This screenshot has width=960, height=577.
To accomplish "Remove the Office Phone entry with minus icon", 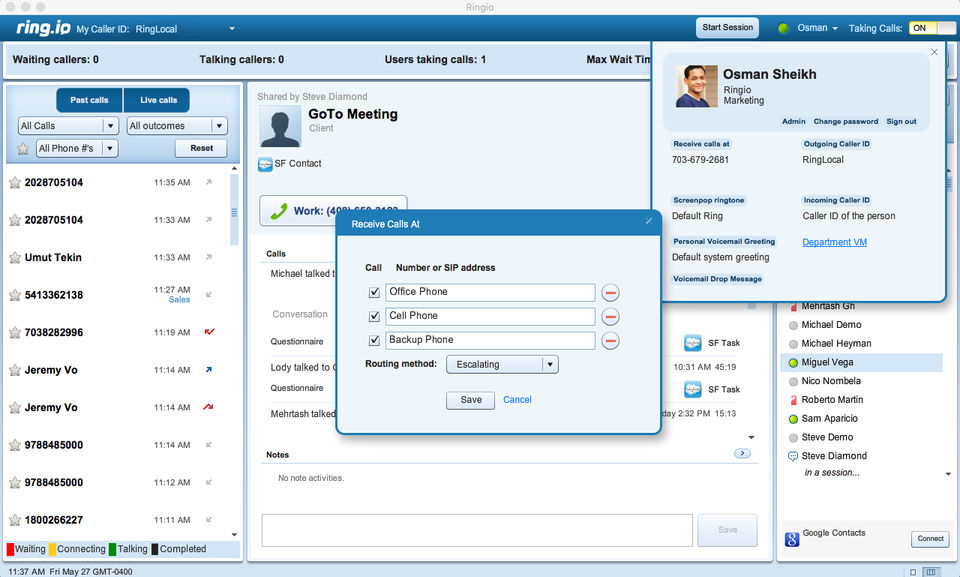I will click(610, 293).
